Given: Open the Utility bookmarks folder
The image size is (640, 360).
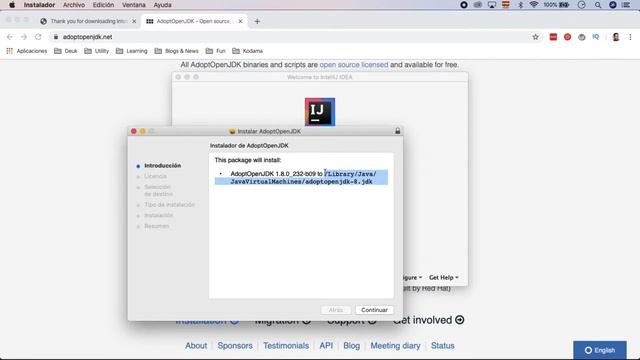Looking at the screenshot, I should click(97, 51).
